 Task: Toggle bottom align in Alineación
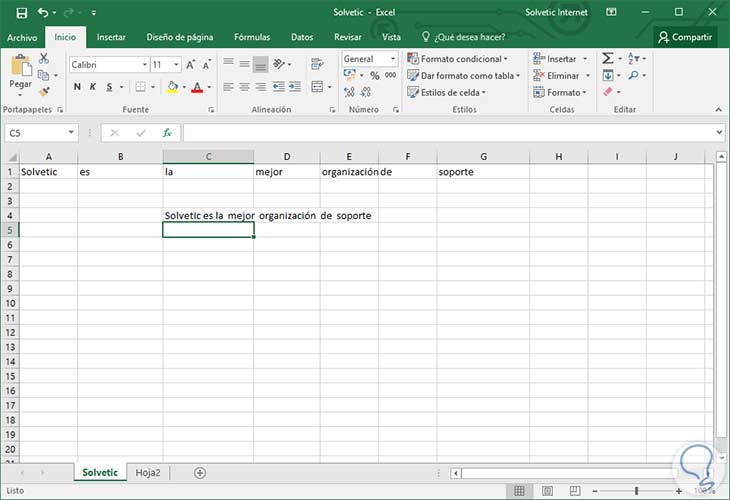click(x=261, y=65)
